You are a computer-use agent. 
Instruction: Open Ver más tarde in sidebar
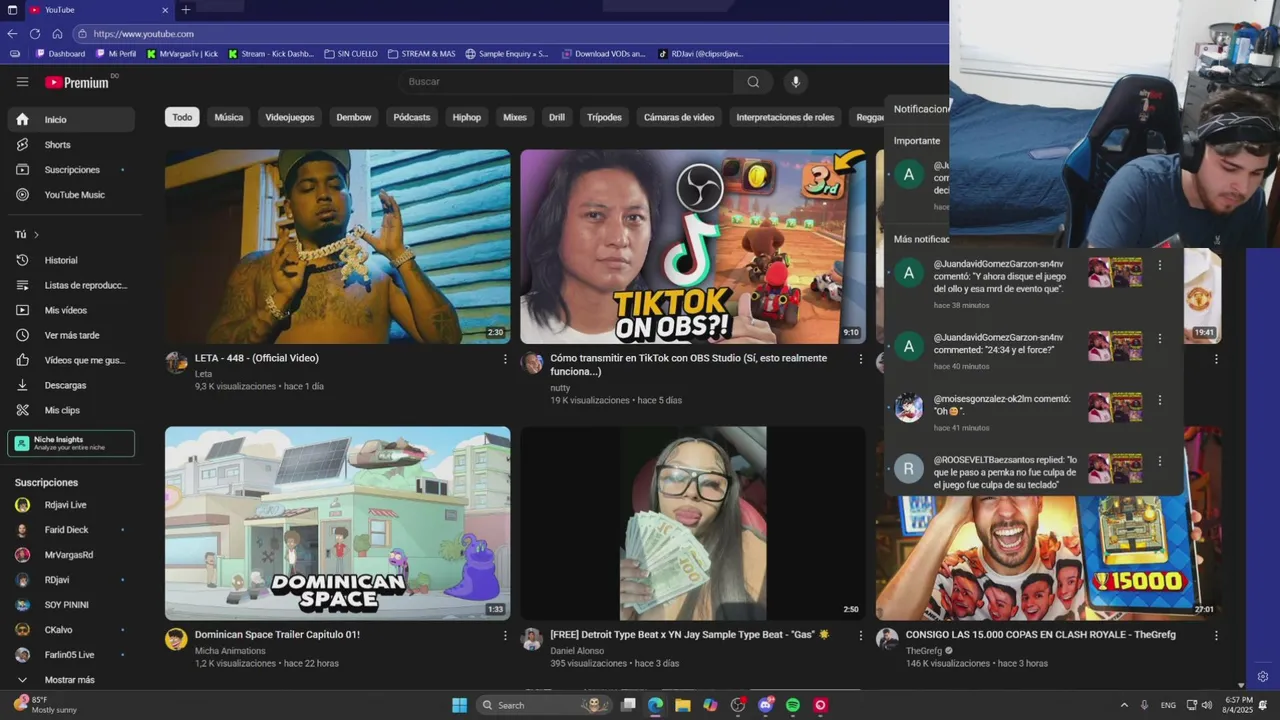tap(70, 335)
